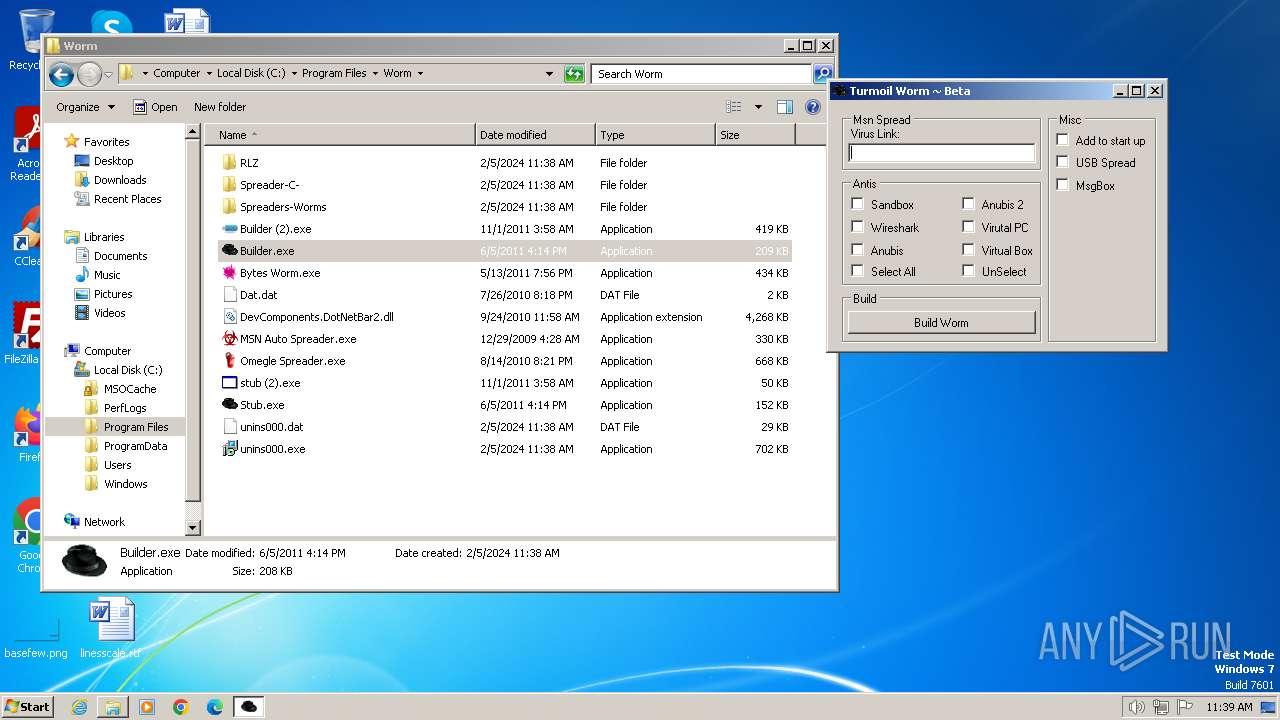Select the DevComponents.DotNetBar2.dll file icon
Viewport: 1280px width, 720px height.
(229, 317)
